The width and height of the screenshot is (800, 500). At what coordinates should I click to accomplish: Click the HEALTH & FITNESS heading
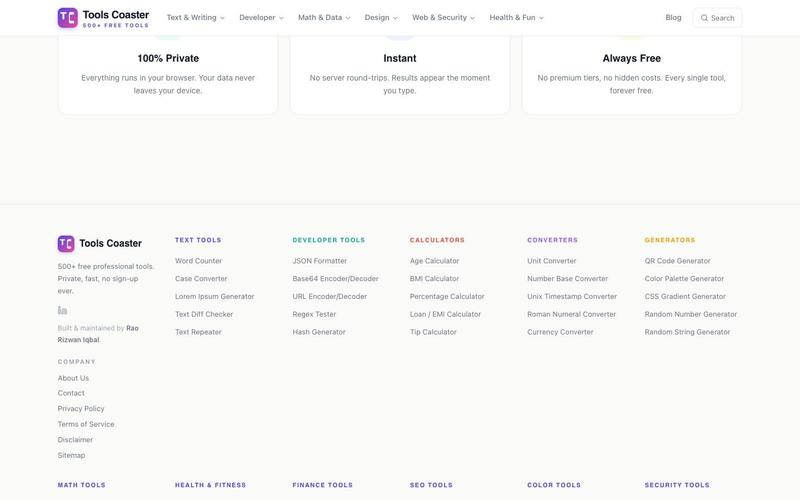point(210,485)
